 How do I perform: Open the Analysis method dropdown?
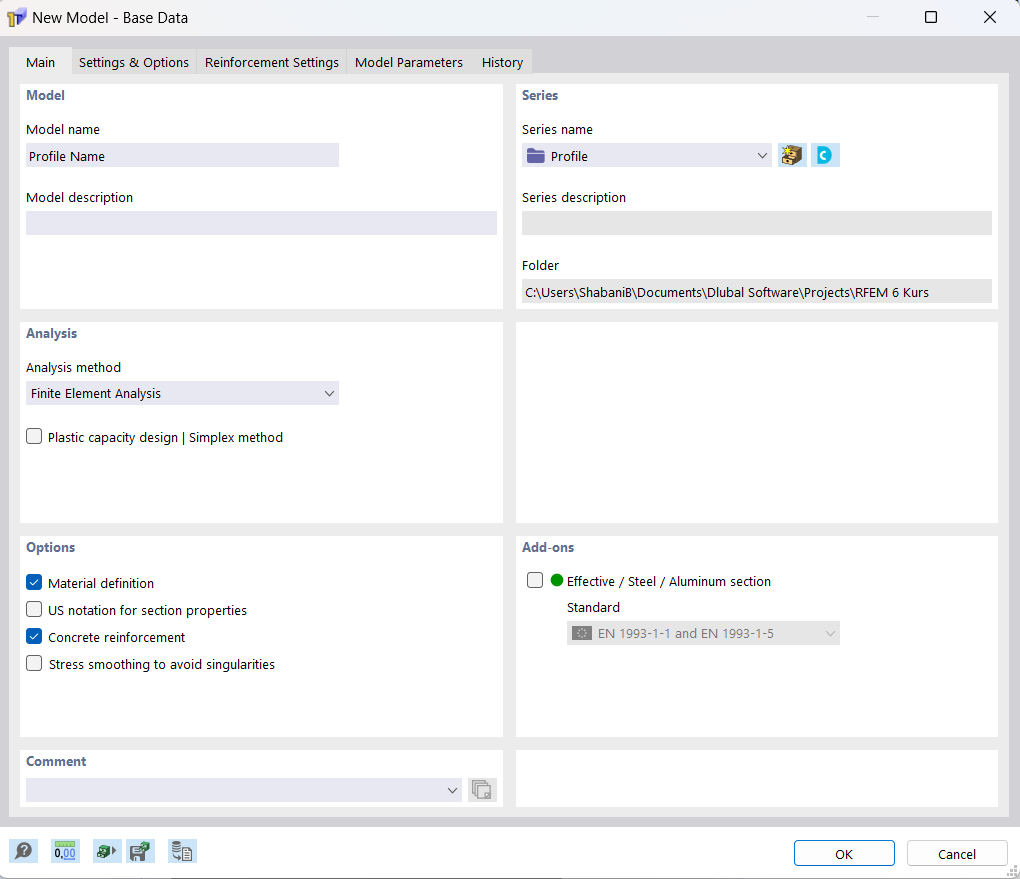click(329, 393)
